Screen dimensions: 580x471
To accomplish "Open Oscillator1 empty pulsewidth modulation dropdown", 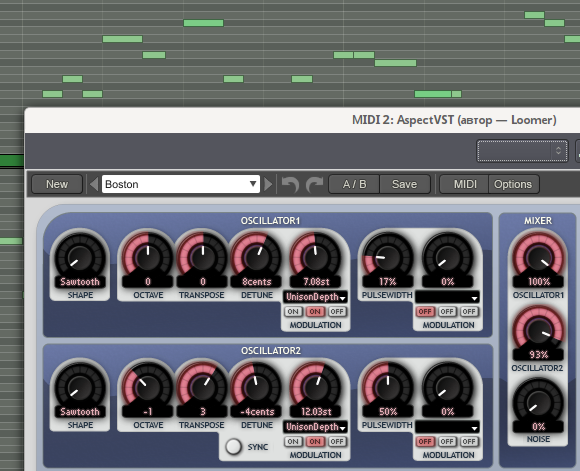I will [x=448, y=297].
